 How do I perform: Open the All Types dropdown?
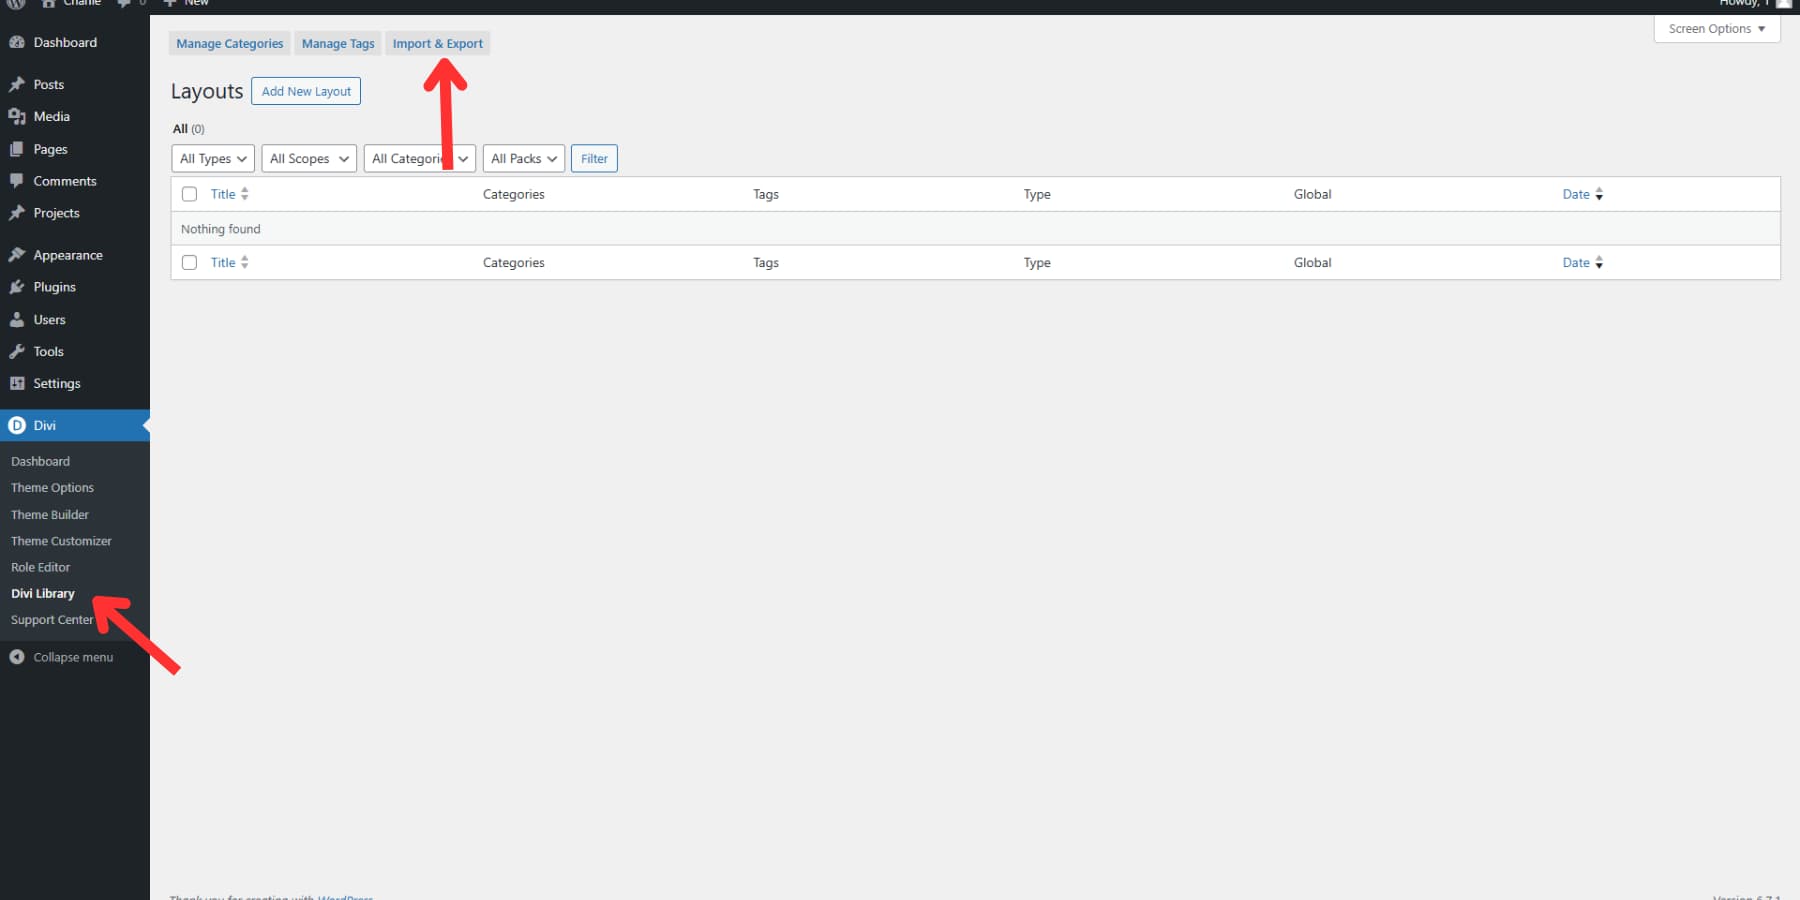212,158
